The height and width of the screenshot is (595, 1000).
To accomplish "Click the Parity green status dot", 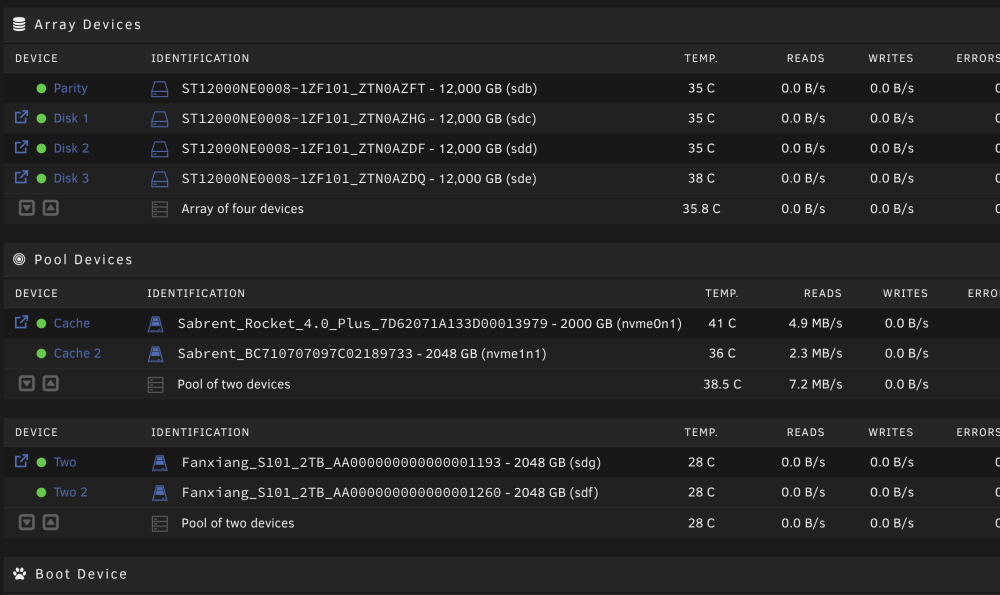I will tap(41, 89).
